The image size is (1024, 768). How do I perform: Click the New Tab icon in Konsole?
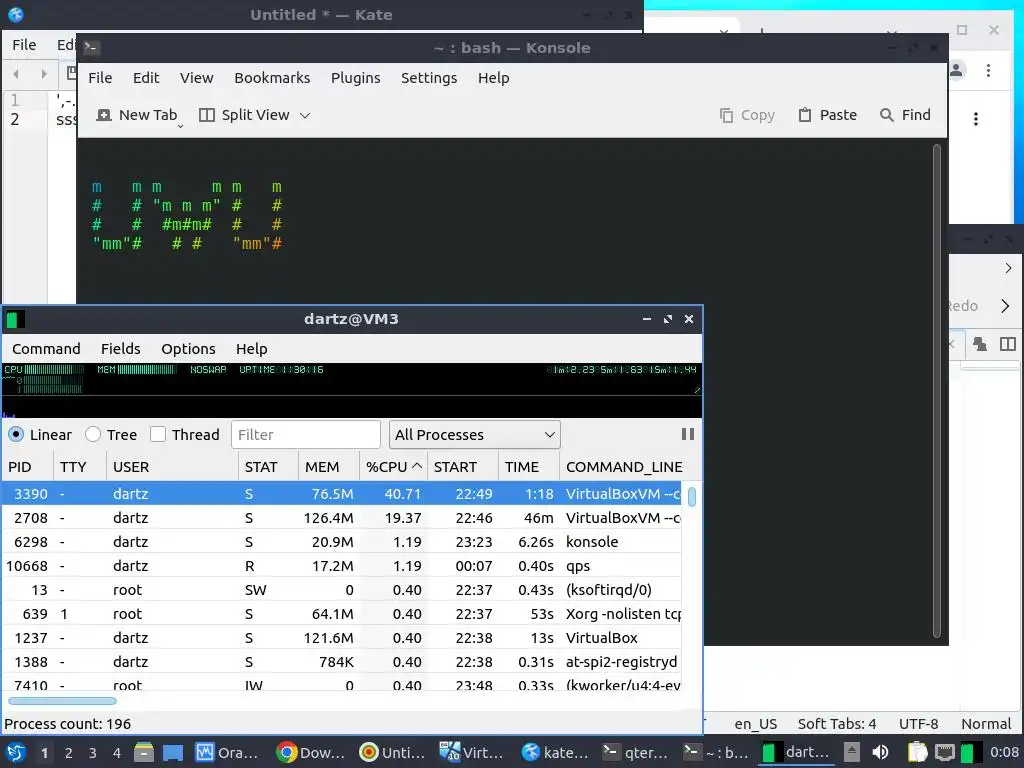pos(104,115)
